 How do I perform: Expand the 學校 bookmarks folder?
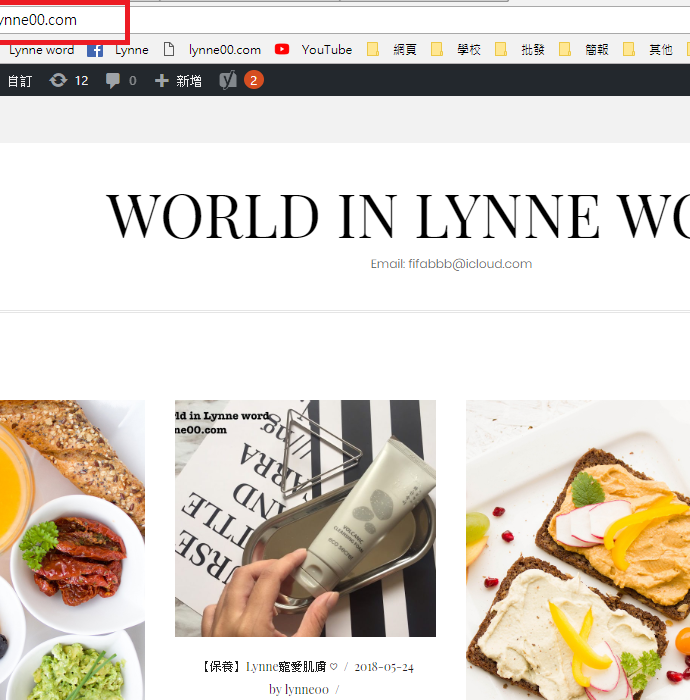coord(457,50)
